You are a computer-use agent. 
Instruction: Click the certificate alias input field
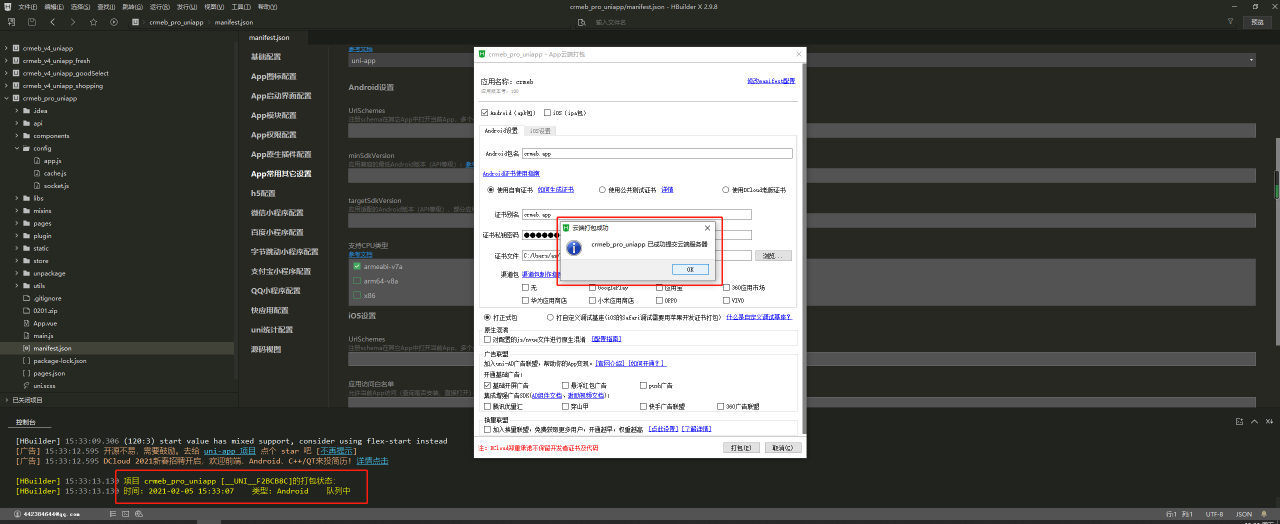[x=636, y=214]
